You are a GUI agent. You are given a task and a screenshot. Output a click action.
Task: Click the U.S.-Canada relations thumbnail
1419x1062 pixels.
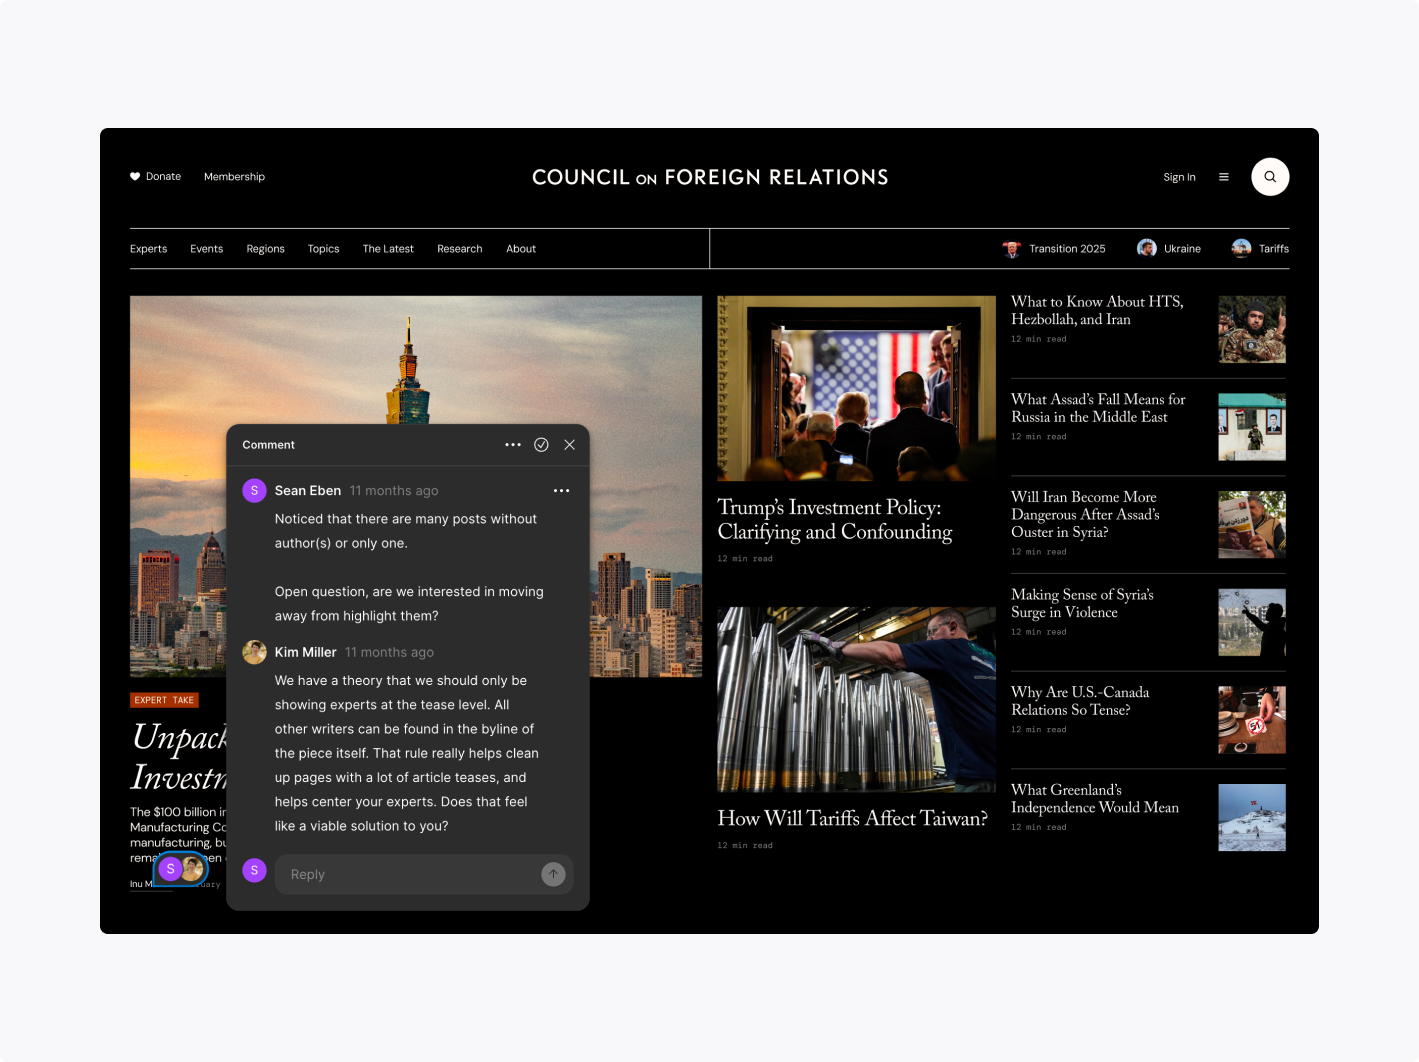(1252, 720)
